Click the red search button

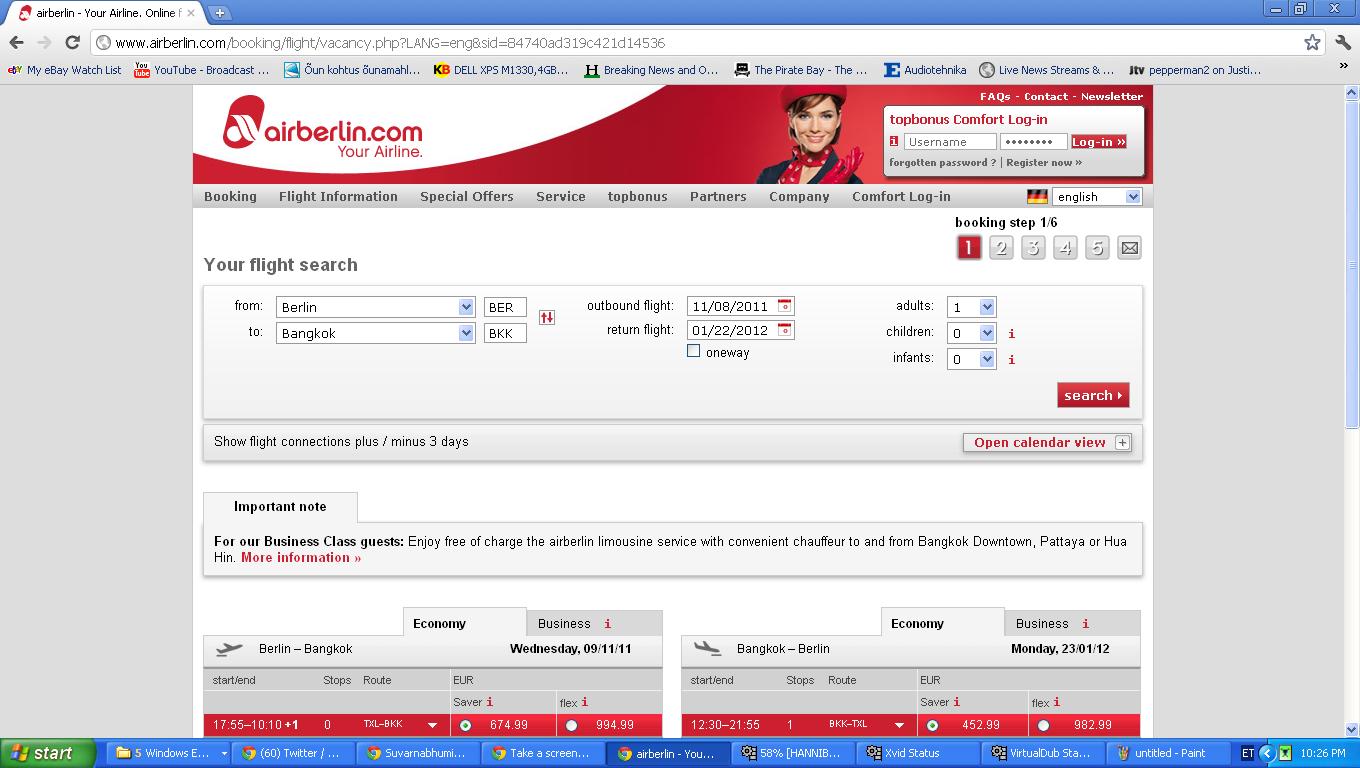click(1093, 395)
